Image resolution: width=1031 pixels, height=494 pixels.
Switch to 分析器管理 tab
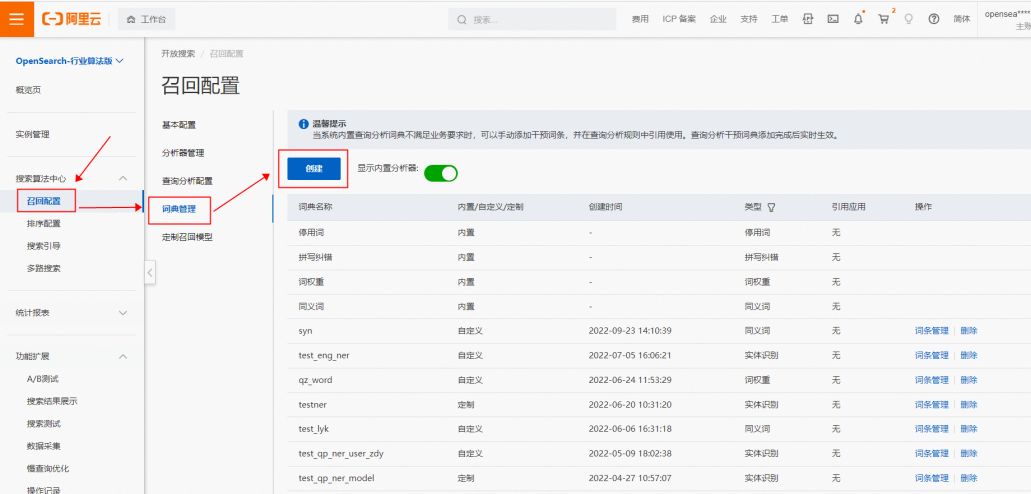(183, 153)
